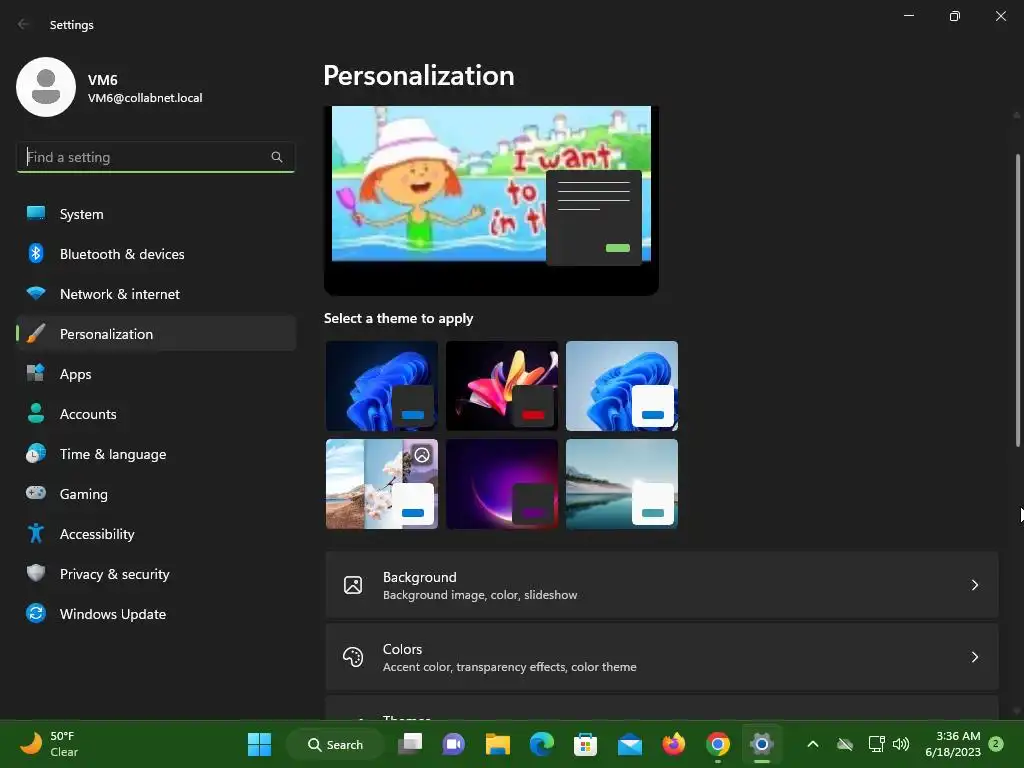Apply the spotlight cherry blossom theme
The width and height of the screenshot is (1024, 768).
pyautogui.click(x=382, y=484)
